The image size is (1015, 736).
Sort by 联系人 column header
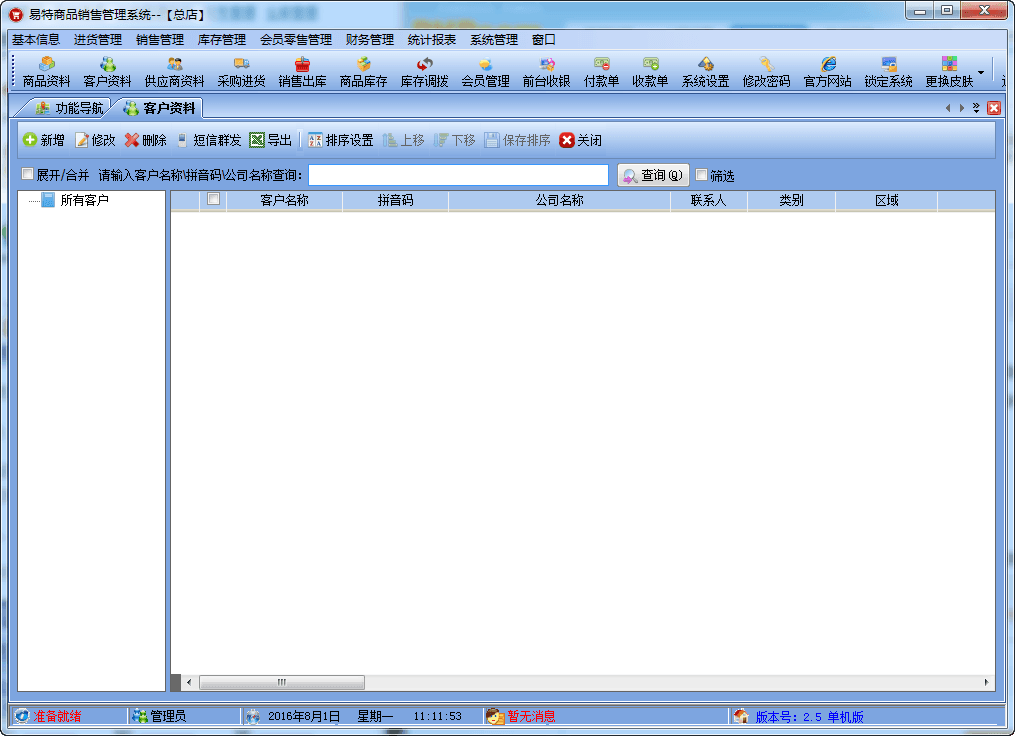(709, 200)
